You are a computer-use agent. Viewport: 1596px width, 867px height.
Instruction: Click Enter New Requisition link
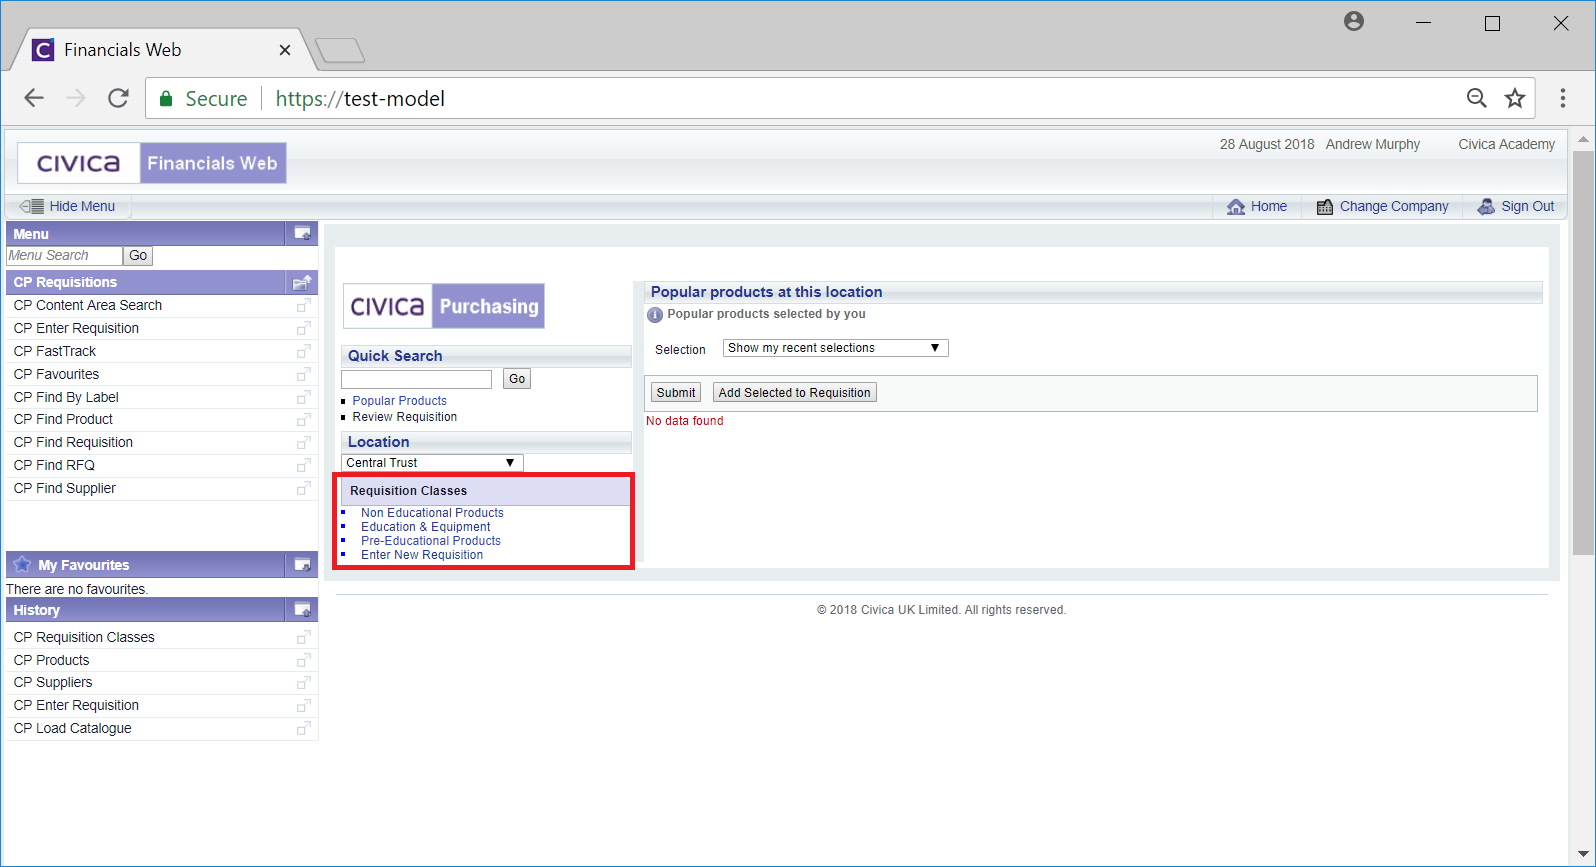click(x=422, y=555)
